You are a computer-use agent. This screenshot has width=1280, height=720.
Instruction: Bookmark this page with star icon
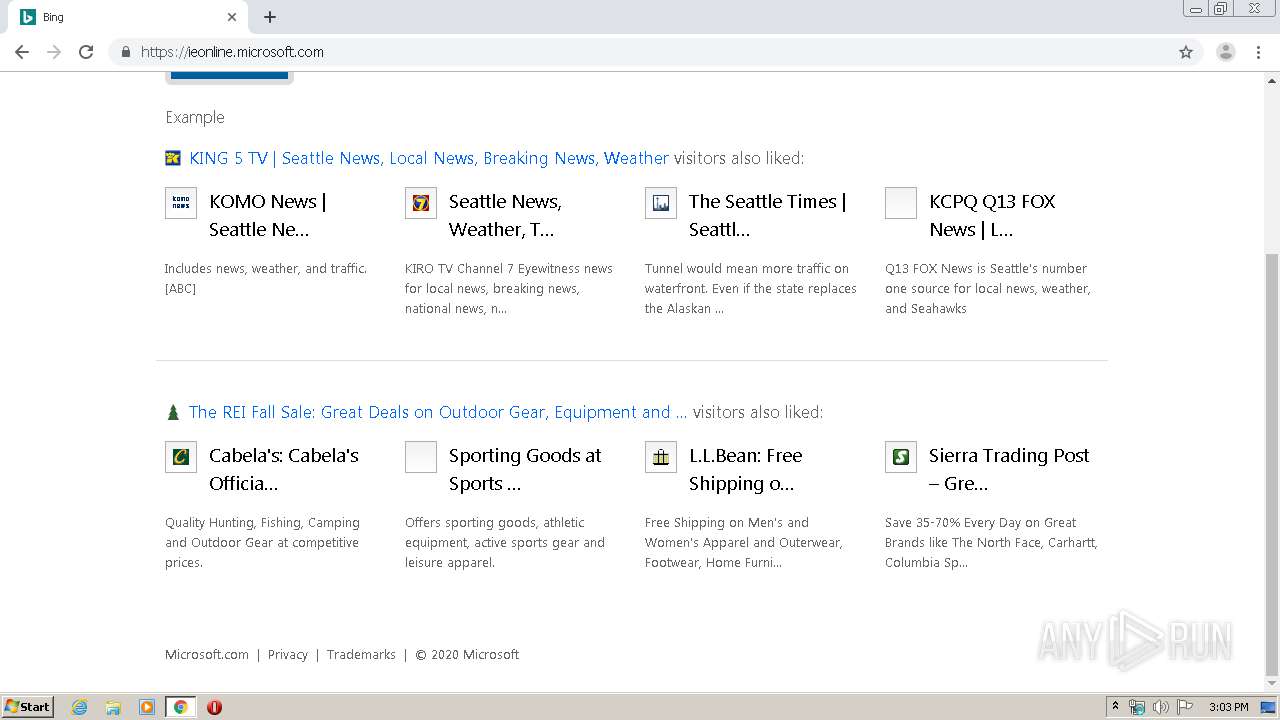1186,52
